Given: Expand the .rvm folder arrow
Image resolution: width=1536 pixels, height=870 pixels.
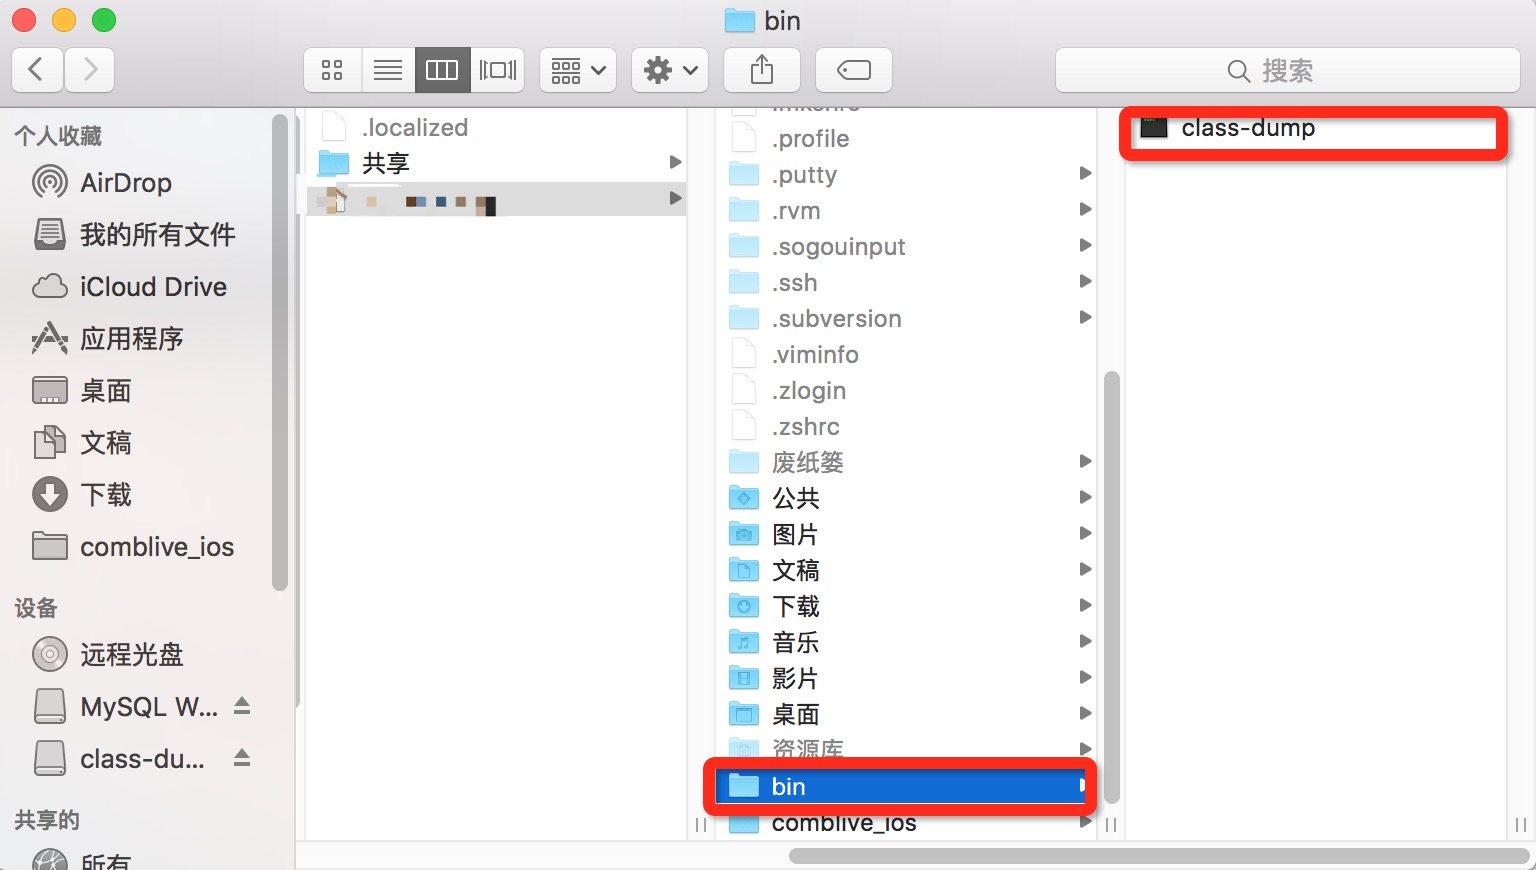Looking at the screenshot, I should [1085, 210].
